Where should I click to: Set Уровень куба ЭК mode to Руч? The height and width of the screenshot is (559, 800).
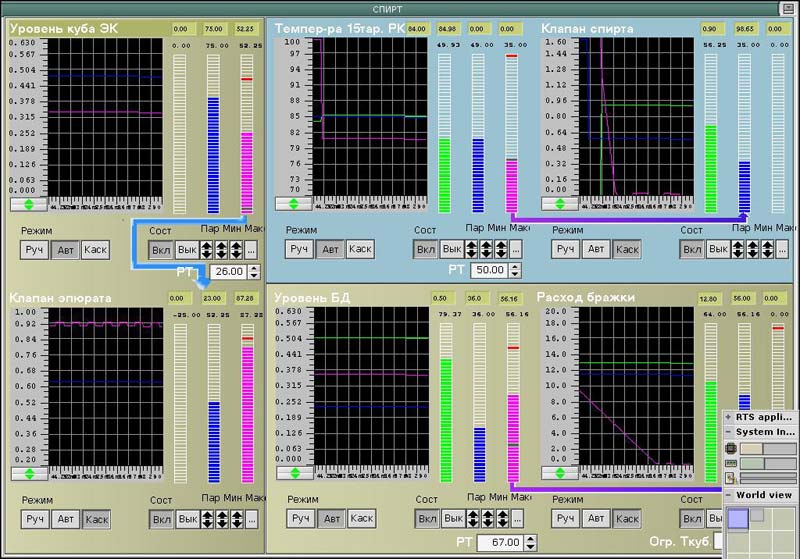35,249
